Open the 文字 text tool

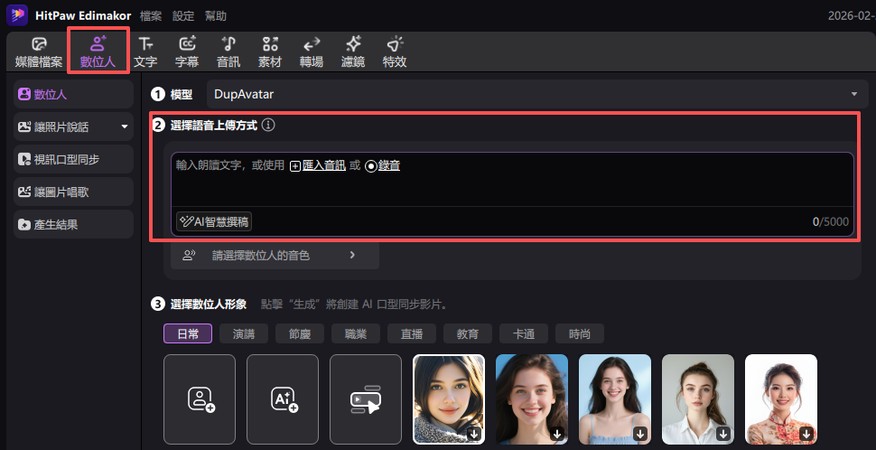(x=145, y=53)
